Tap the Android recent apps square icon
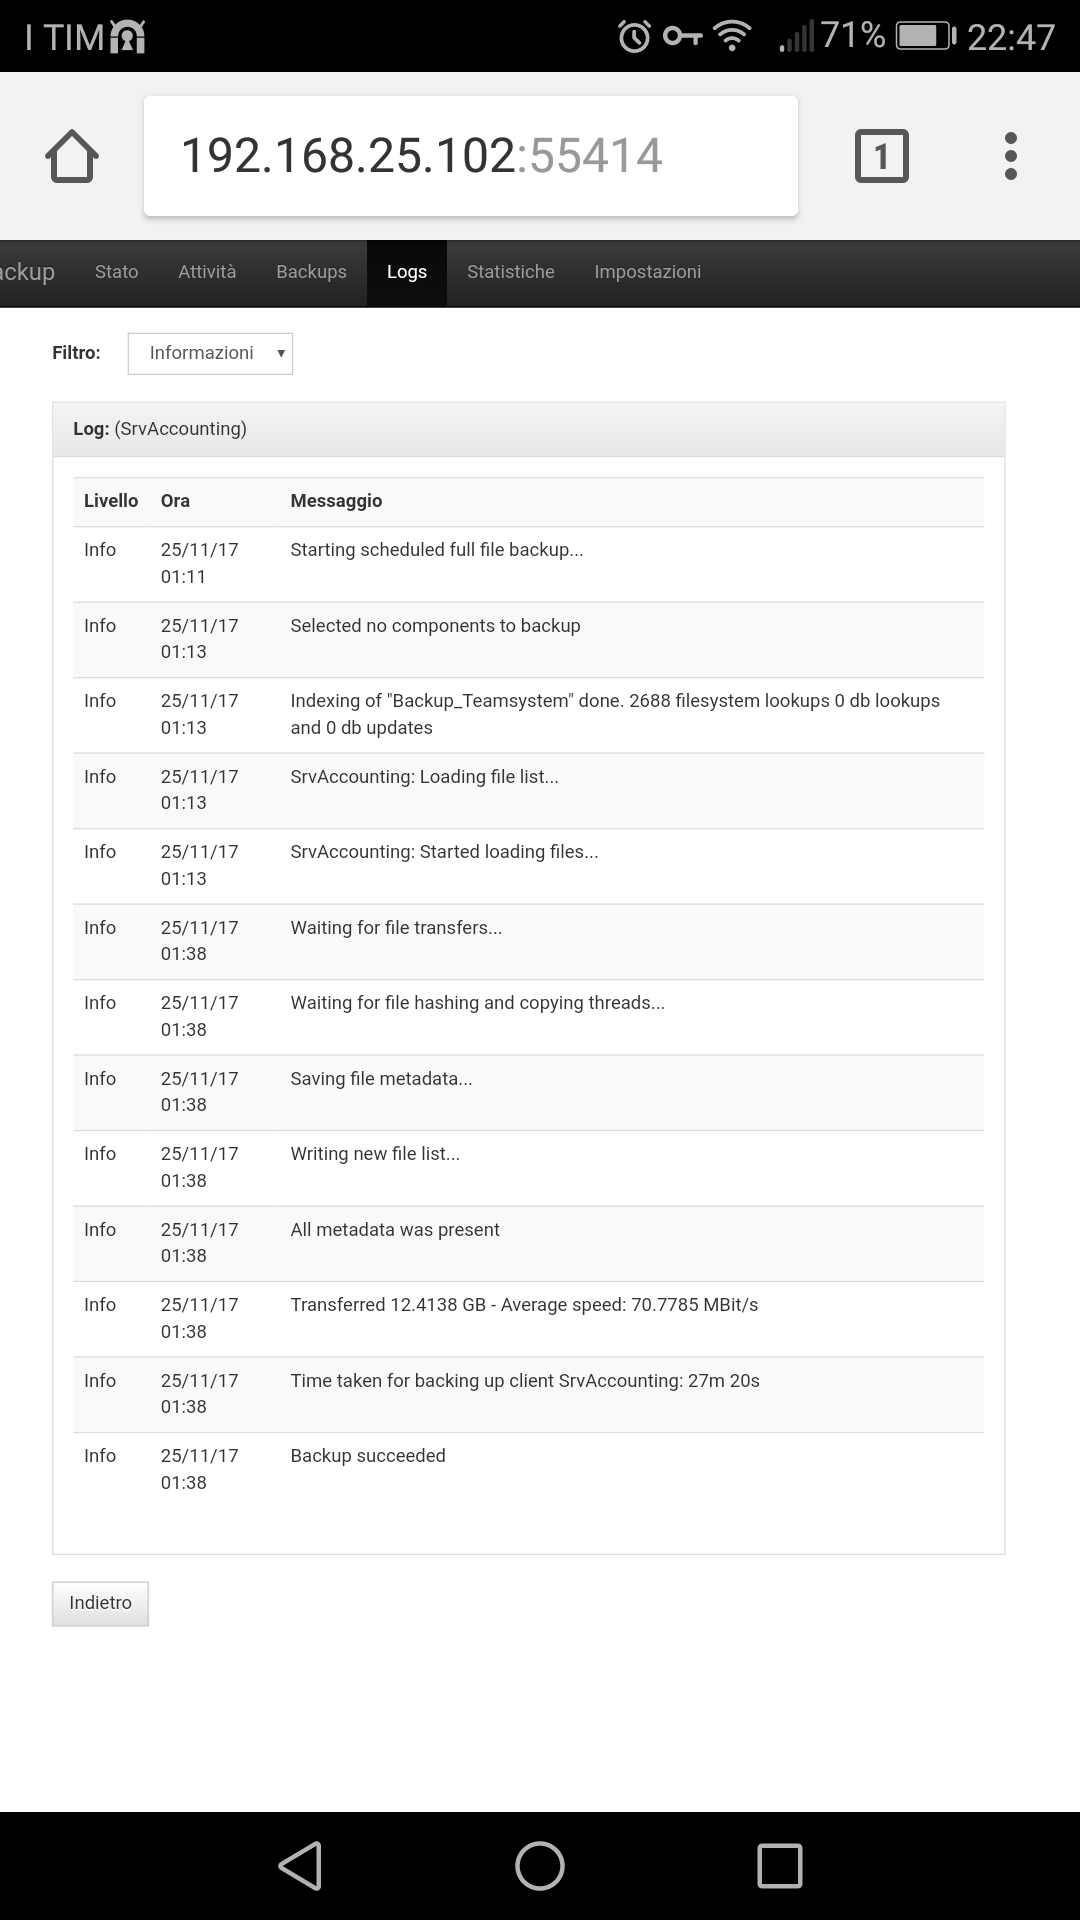Image resolution: width=1080 pixels, height=1920 pixels. click(x=780, y=1866)
